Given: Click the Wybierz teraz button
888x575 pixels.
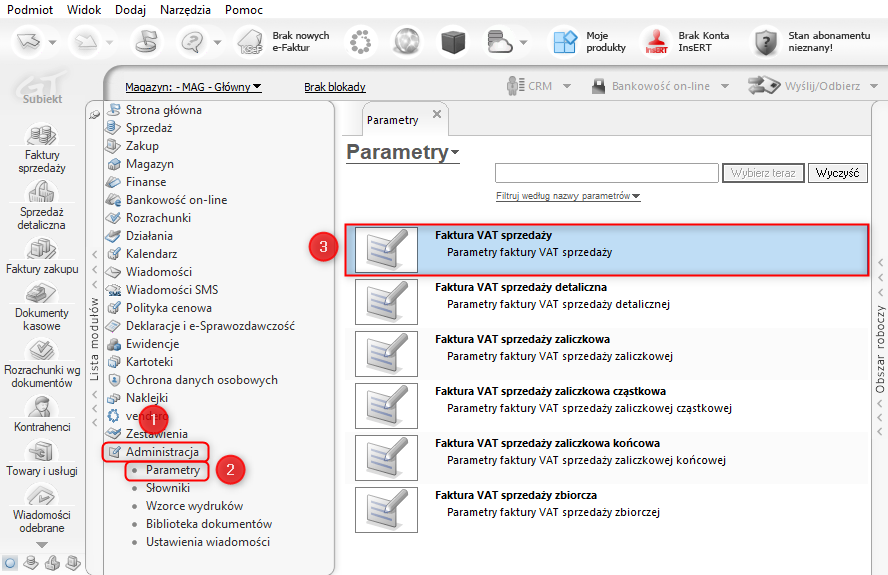Looking at the screenshot, I should pyautogui.click(x=763, y=173).
